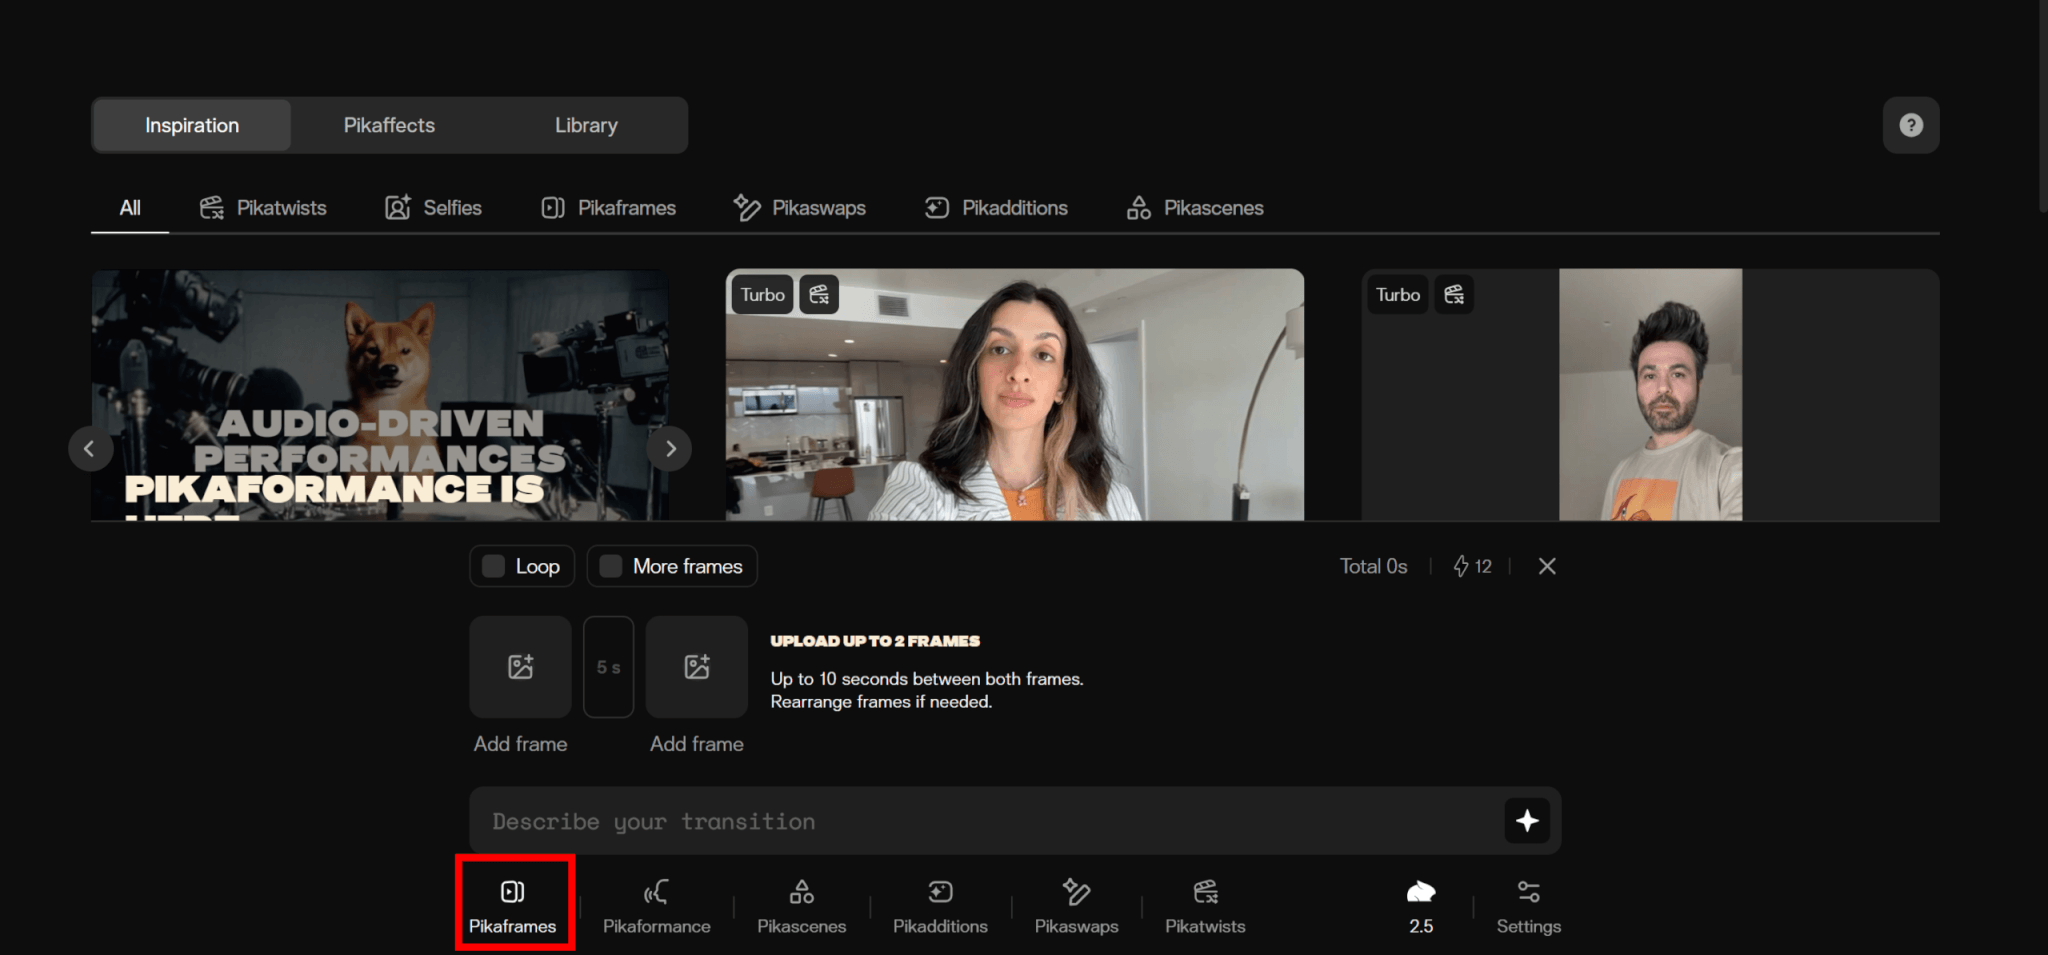Select the Pikaformance tool
Viewport: 2048px width, 955px height.
(x=656, y=906)
